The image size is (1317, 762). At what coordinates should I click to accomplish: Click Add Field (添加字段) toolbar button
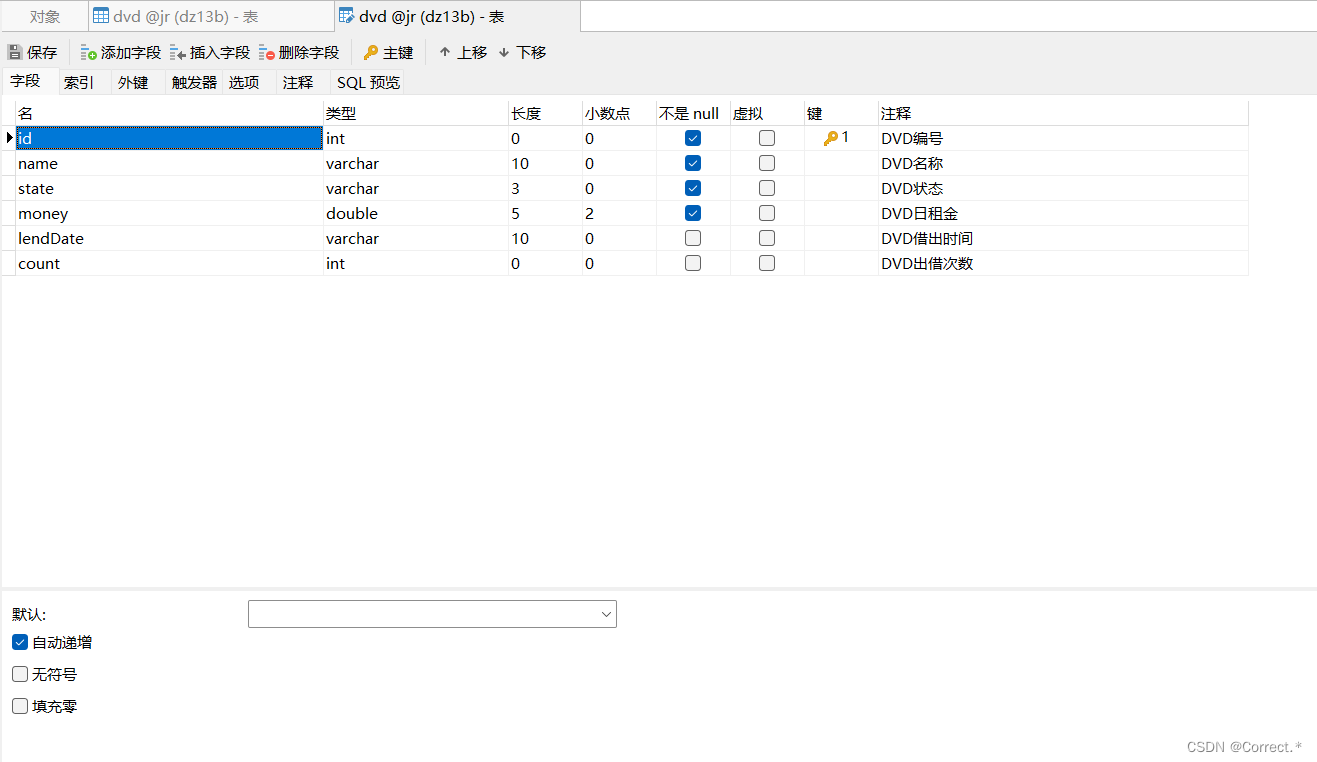120,52
